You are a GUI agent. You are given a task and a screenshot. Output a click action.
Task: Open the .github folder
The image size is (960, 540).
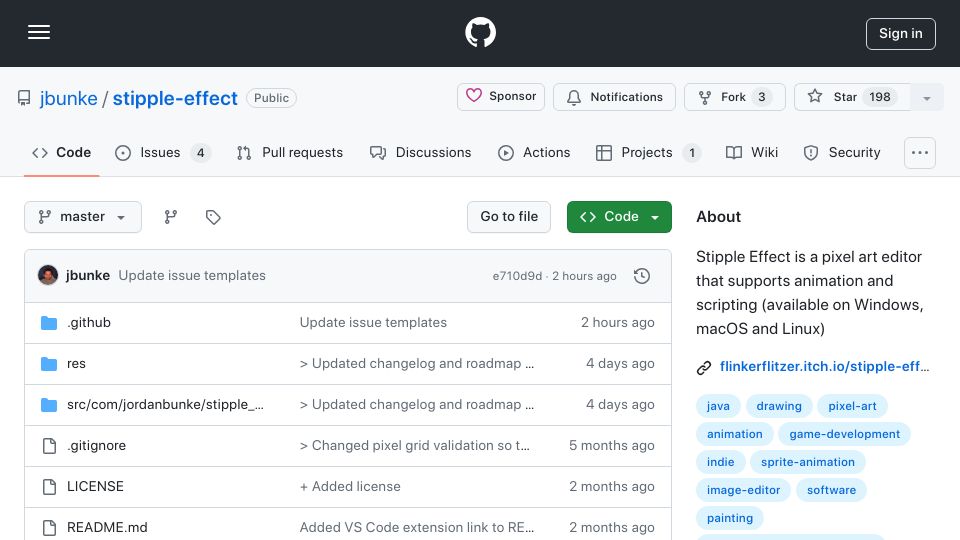(89, 323)
